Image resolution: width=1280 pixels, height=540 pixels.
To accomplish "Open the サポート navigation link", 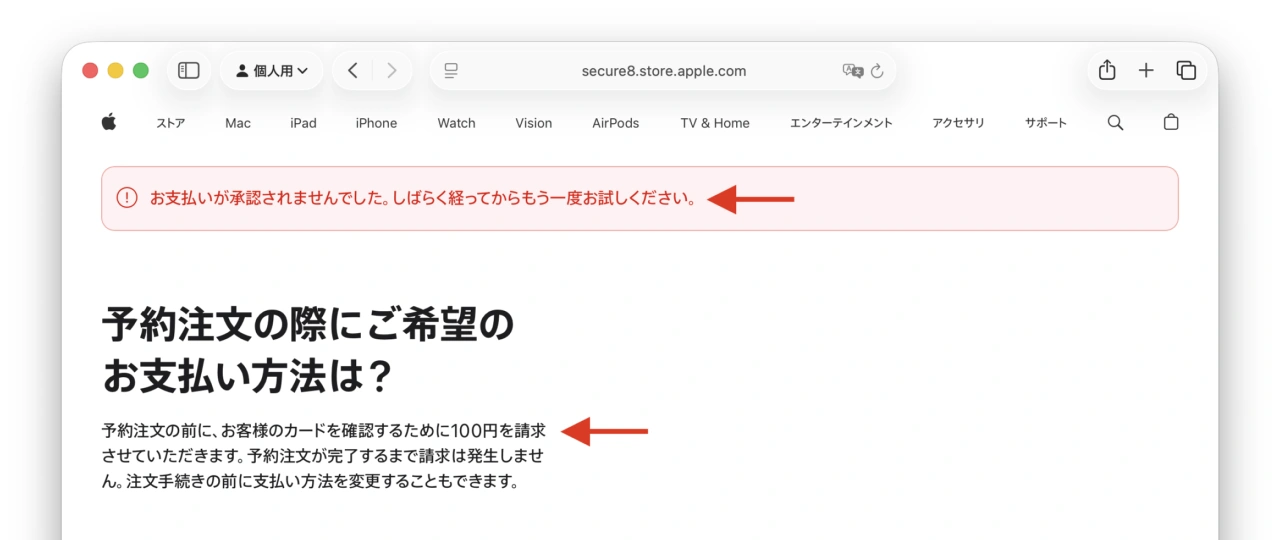I will [1046, 123].
